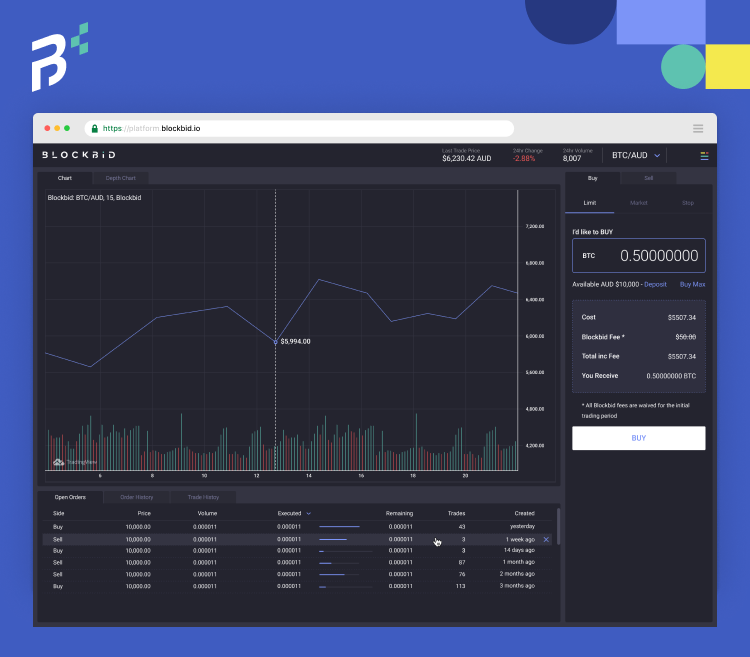
Task: Open the Open Orders tab
Action: click(70, 497)
